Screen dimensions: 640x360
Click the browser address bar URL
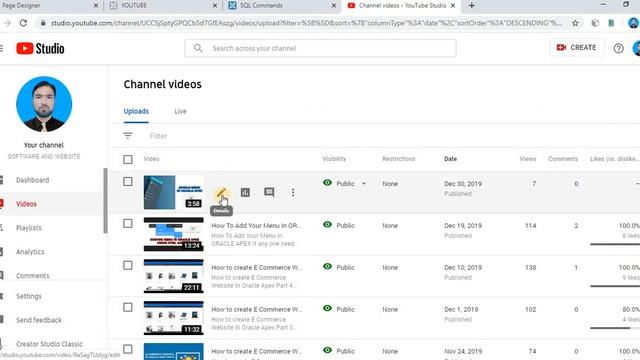(x=306, y=23)
